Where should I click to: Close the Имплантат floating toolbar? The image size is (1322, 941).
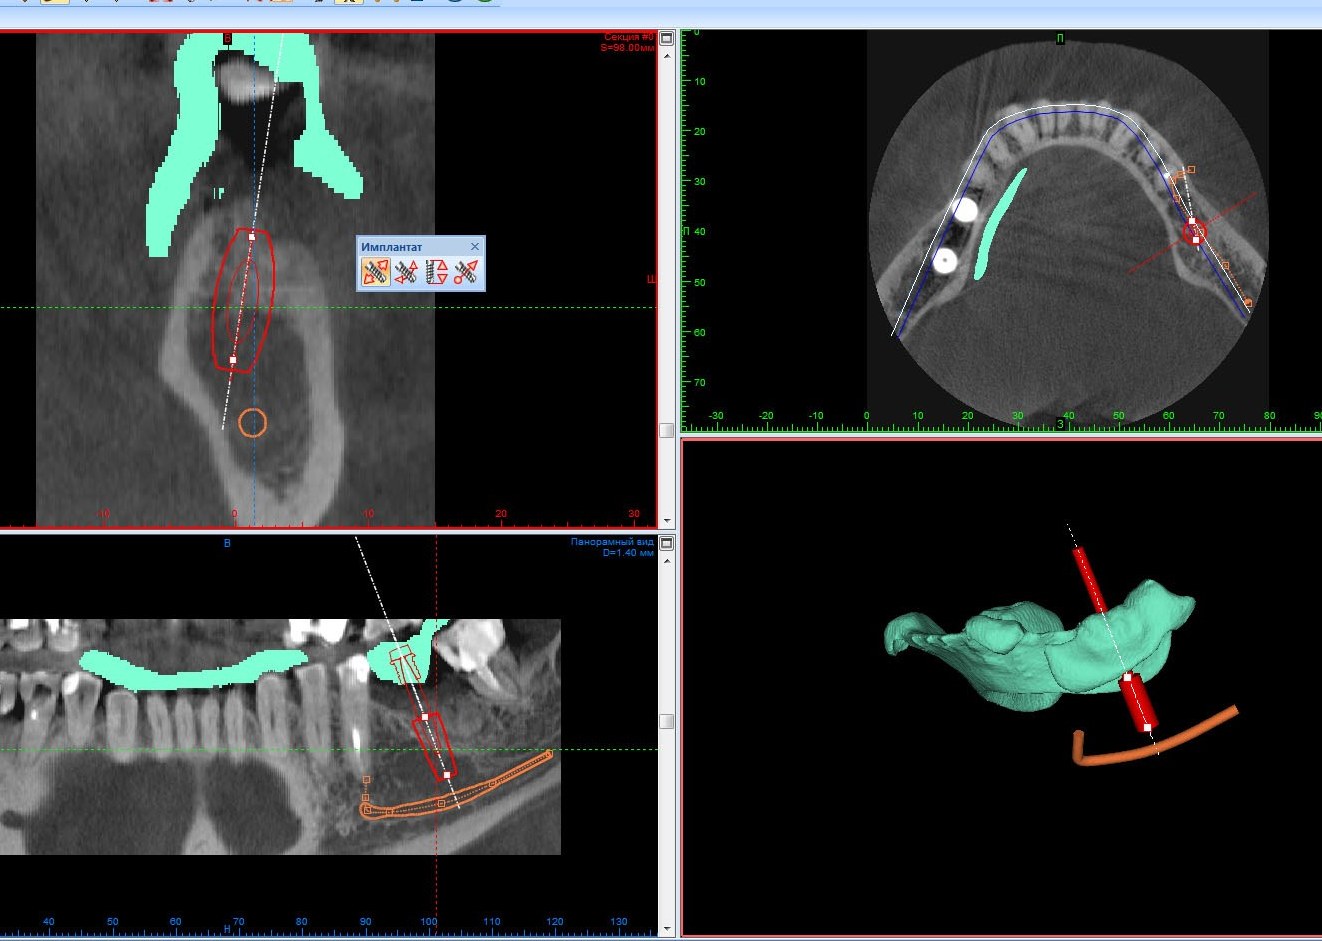pyautogui.click(x=475, y=247)
